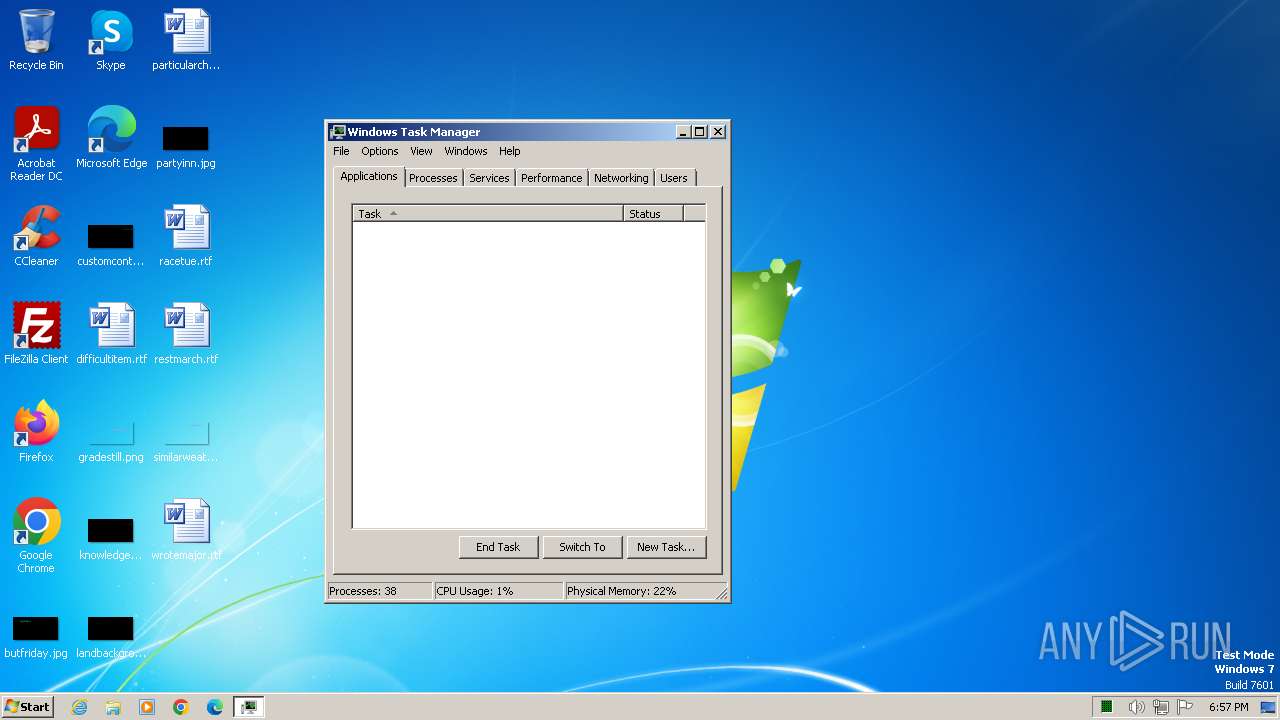Switch to the Performance tab
1280x720 pixels.
(551, 178)
